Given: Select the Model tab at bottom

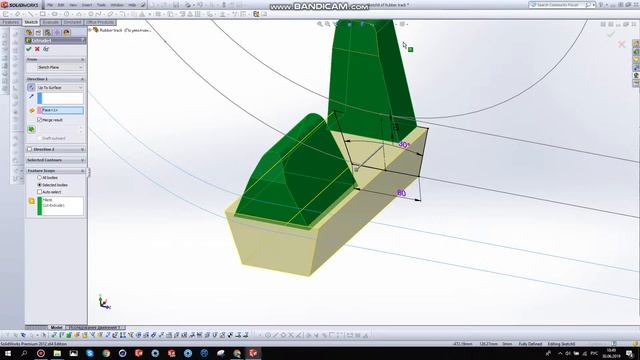Looking at the screenshot, I should click(x=56, y=327).
